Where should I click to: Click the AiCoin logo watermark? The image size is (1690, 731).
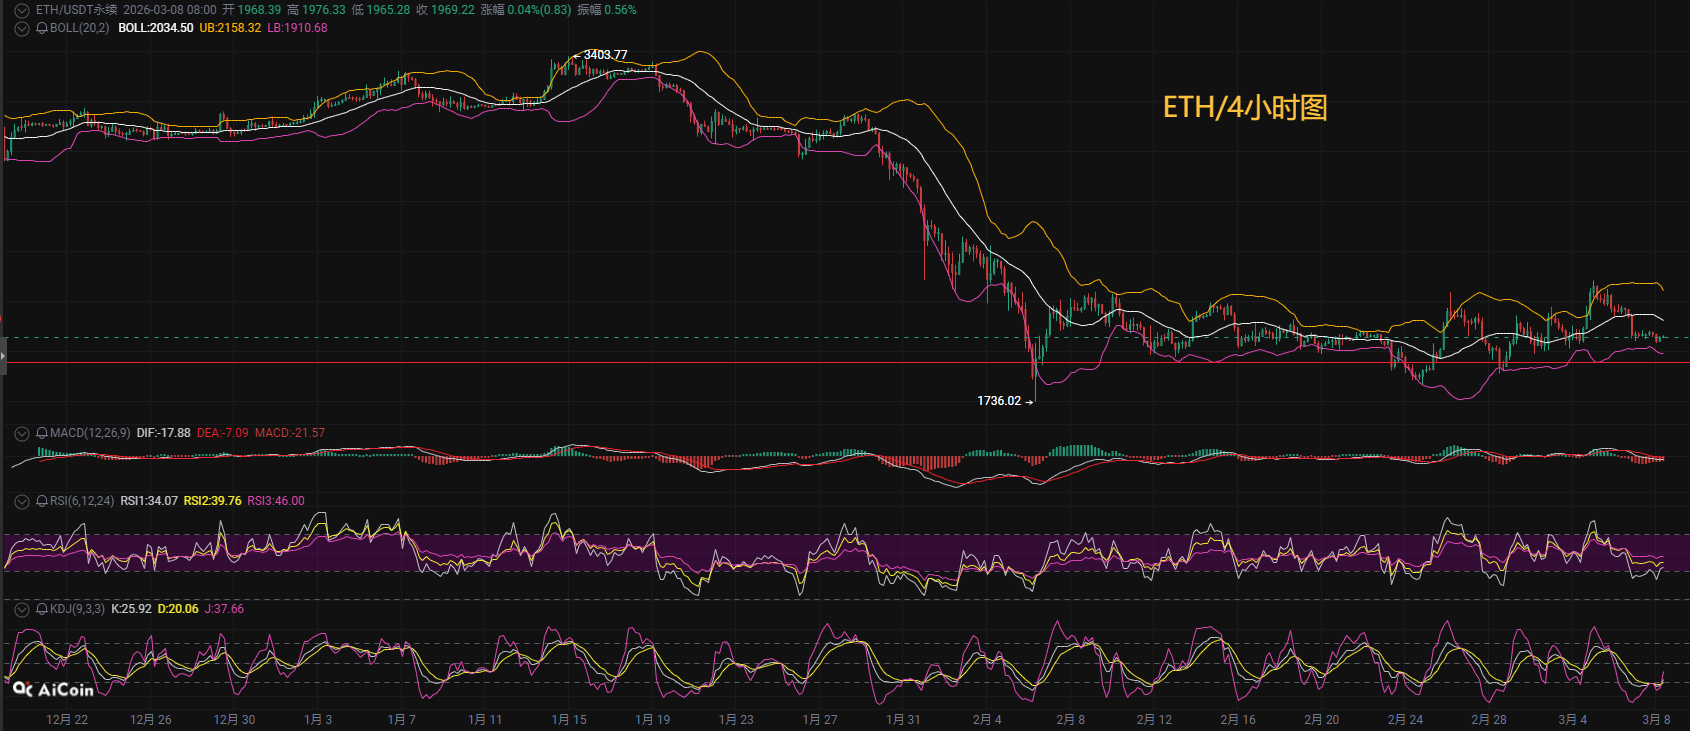pyautogui.click(x=53, y=689)
